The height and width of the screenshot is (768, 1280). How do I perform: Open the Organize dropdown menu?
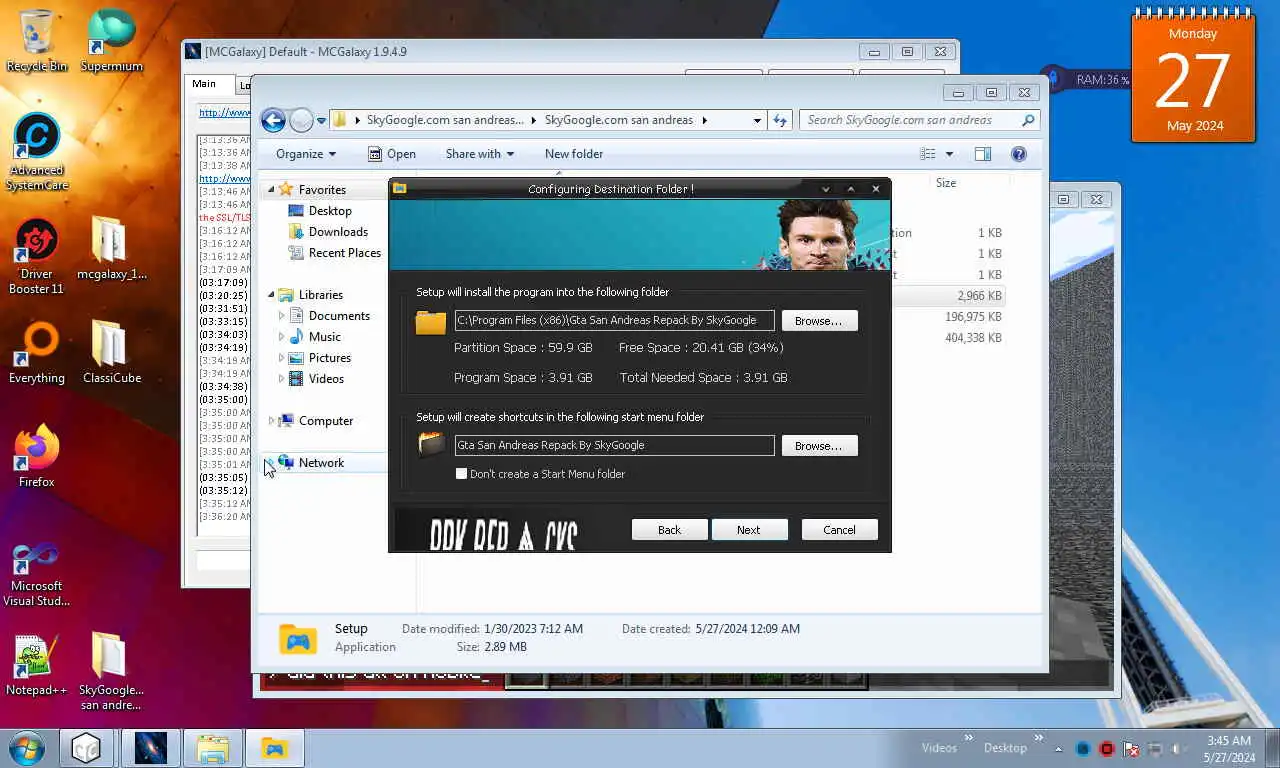[306, 154]
